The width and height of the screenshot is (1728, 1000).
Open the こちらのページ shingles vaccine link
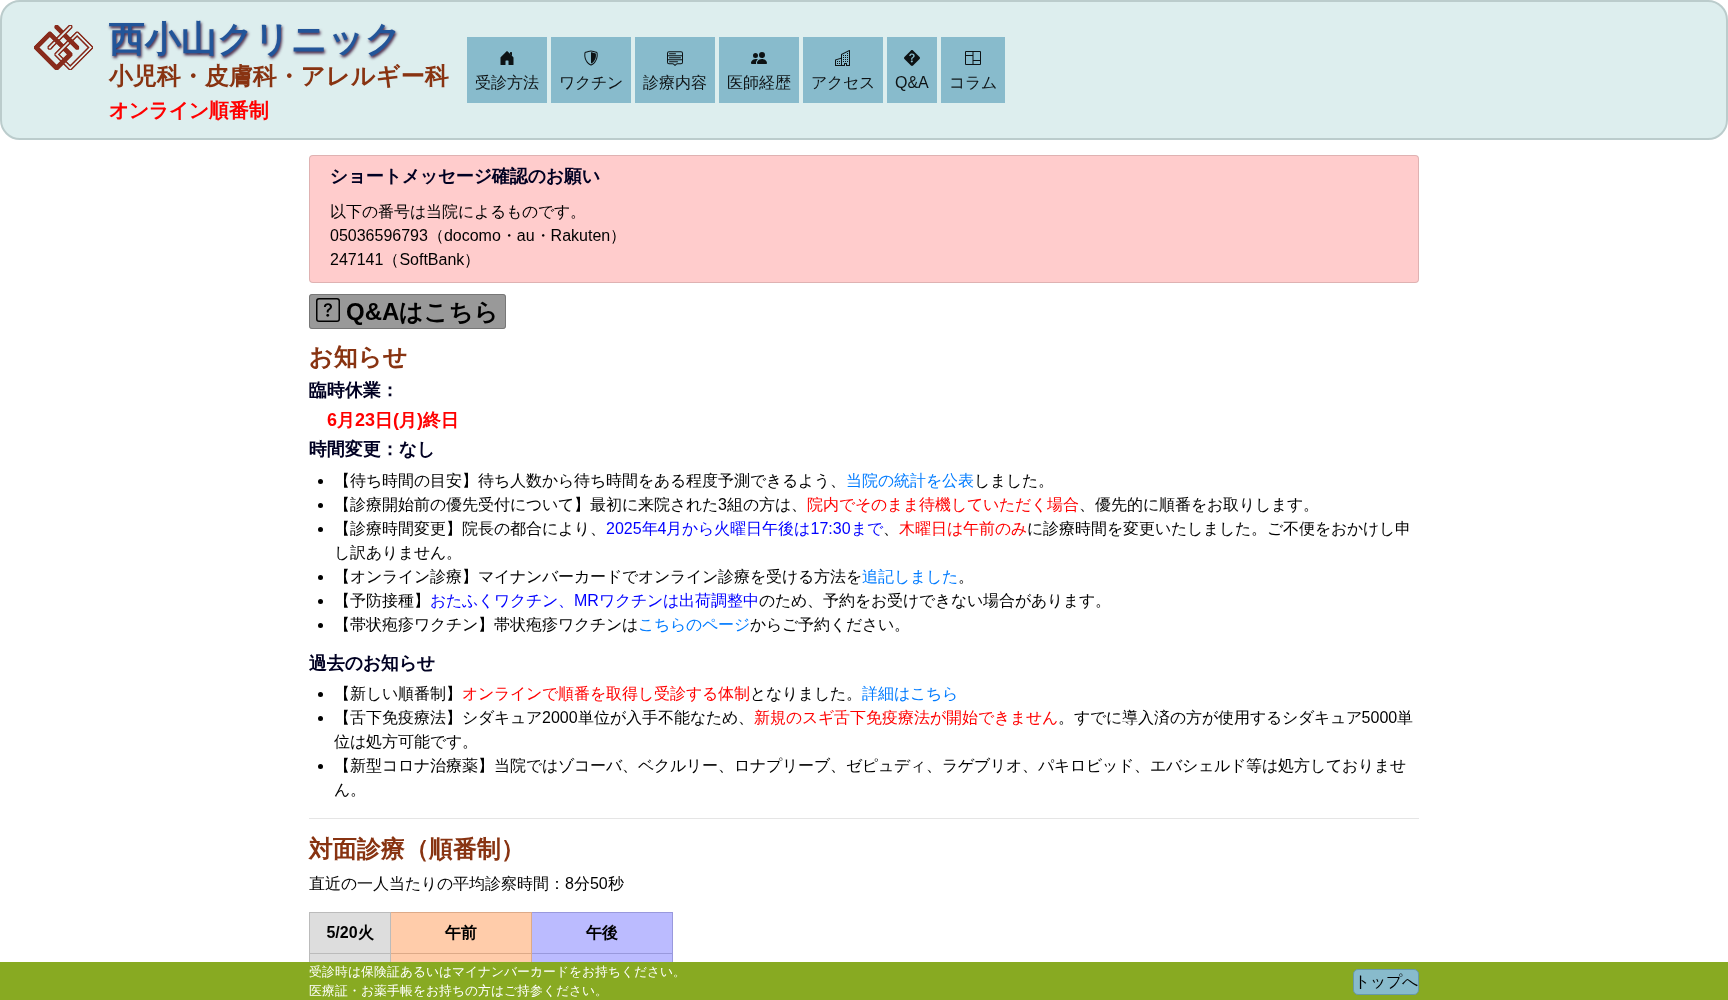tap(694, 625)
